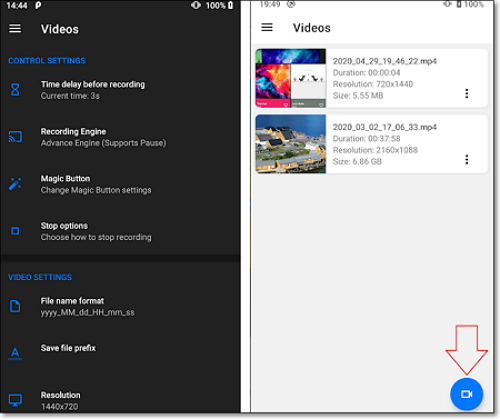Click the file name format document icon
The width and height of the screenshot is (500, 419).
pos(15,306)
